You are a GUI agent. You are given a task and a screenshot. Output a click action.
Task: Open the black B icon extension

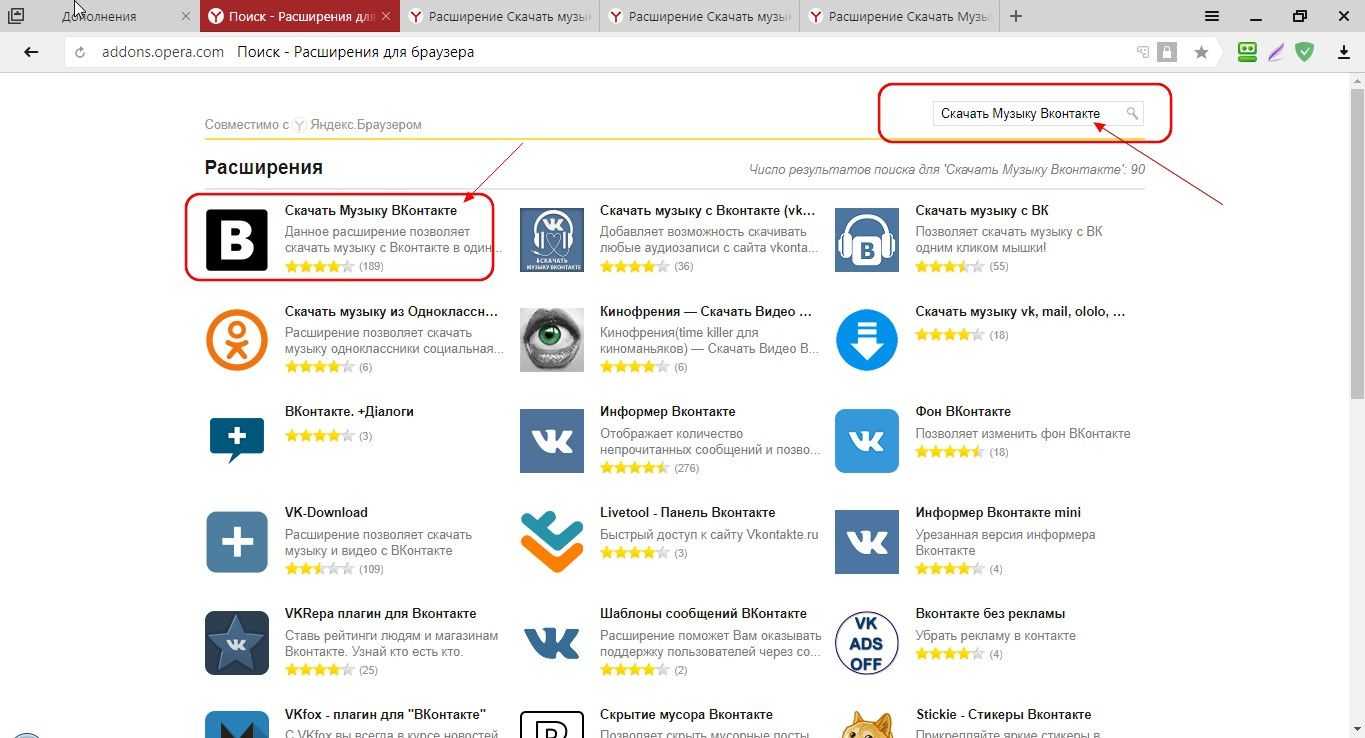(237, 240)
